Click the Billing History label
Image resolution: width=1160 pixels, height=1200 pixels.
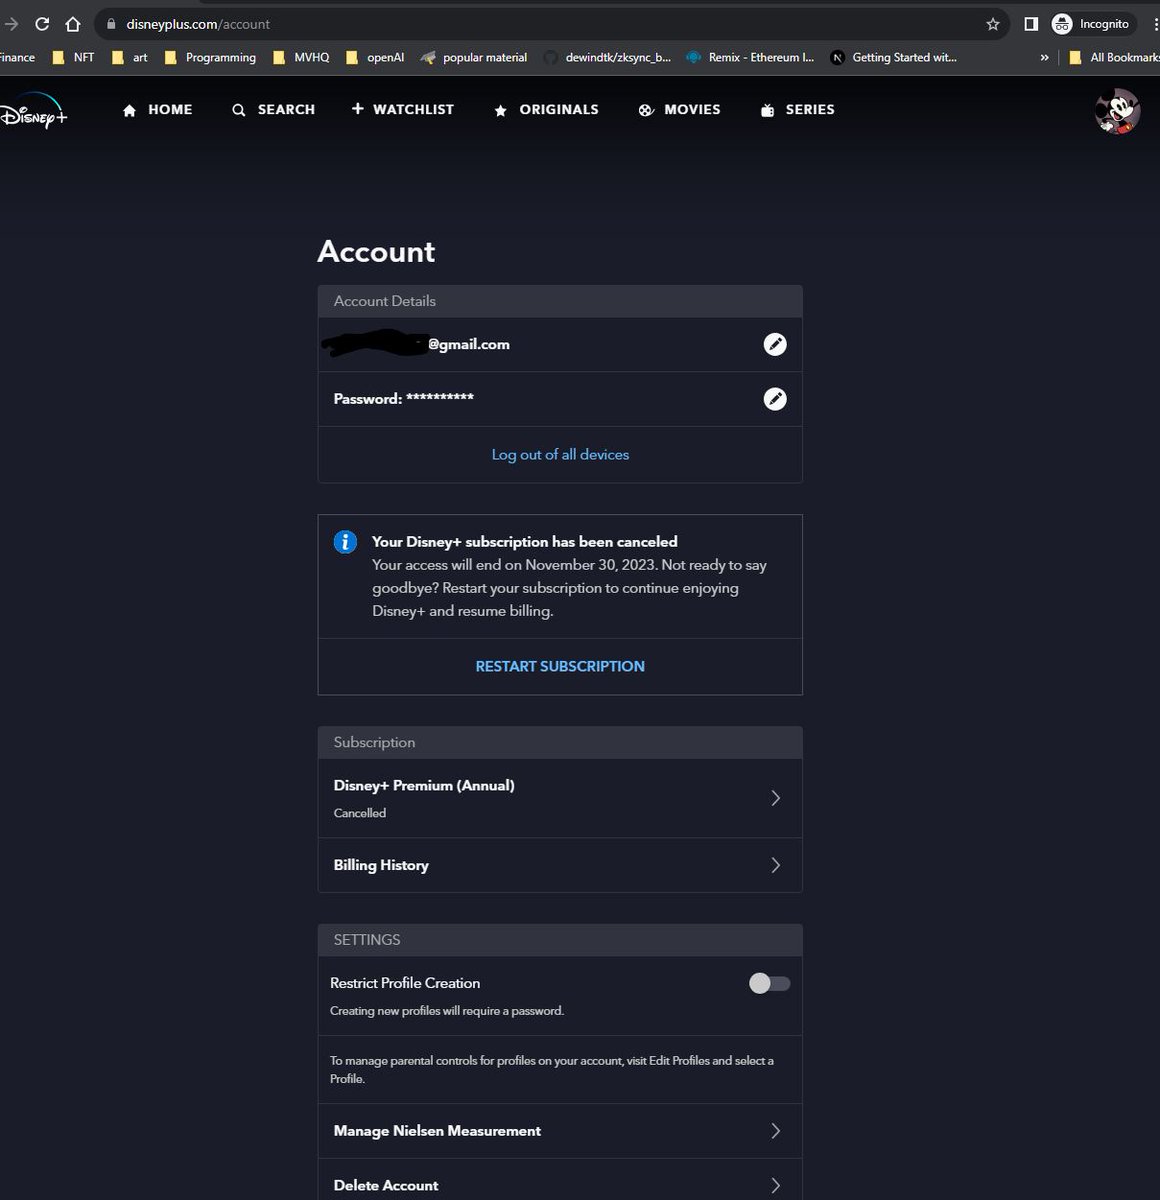pyautogui.click(x=381, y=865)
